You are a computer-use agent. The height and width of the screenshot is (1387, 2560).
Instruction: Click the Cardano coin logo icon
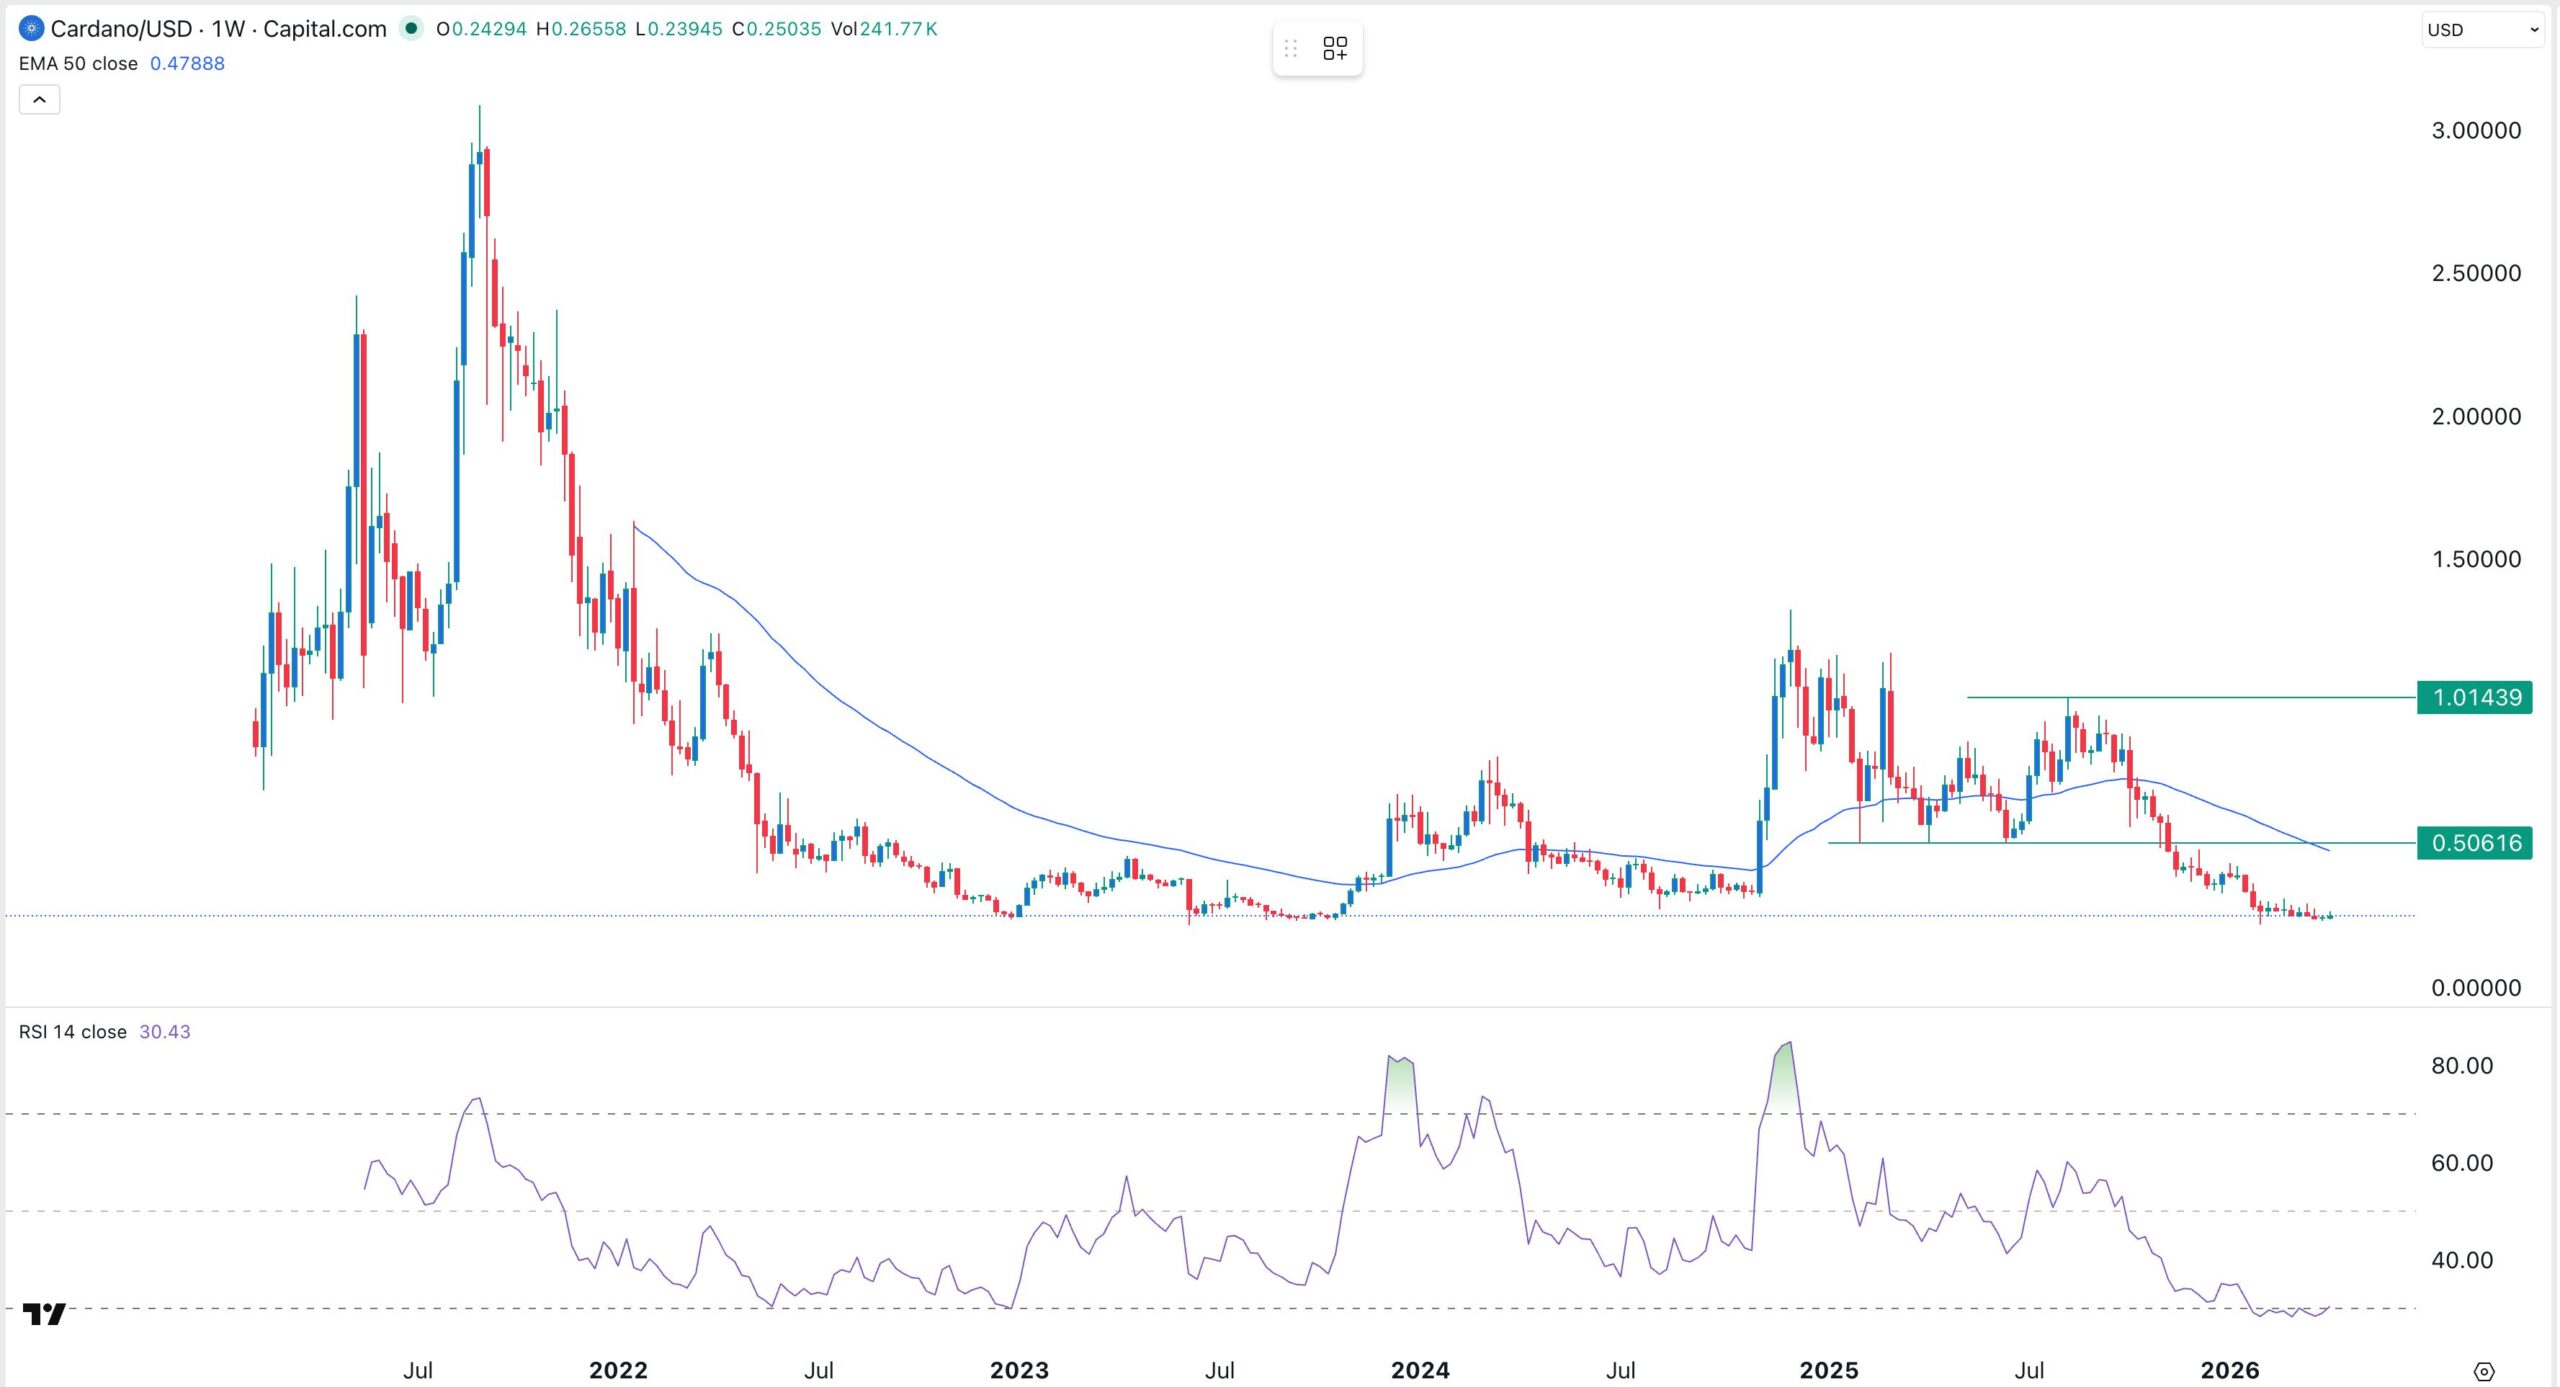pyautogui.click(x=31, y=28)
